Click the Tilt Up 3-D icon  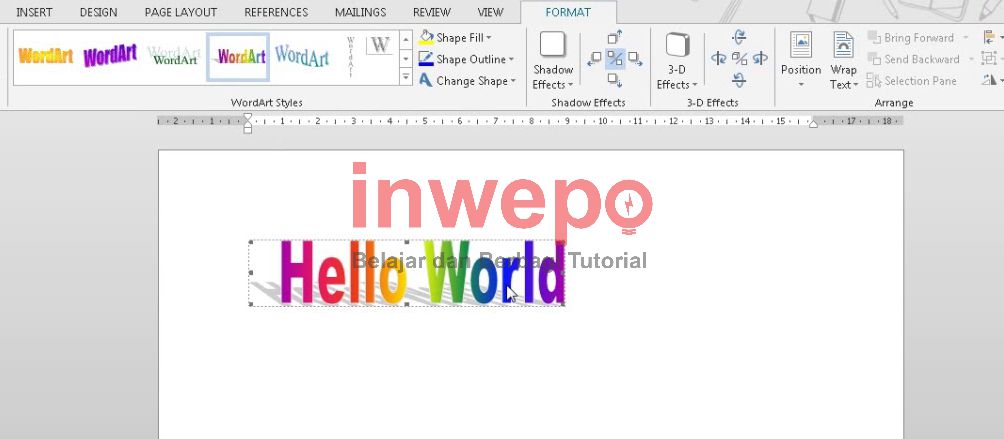point(739,38)
